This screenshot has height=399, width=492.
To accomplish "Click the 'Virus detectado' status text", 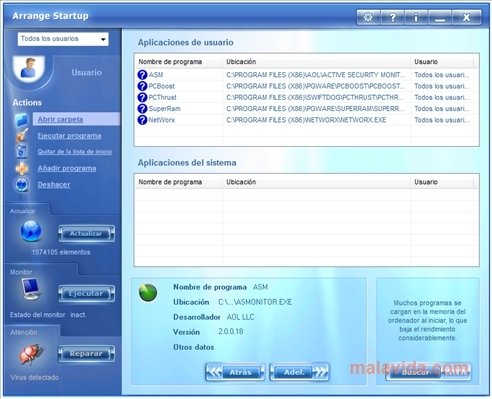I will coord(34,377).
